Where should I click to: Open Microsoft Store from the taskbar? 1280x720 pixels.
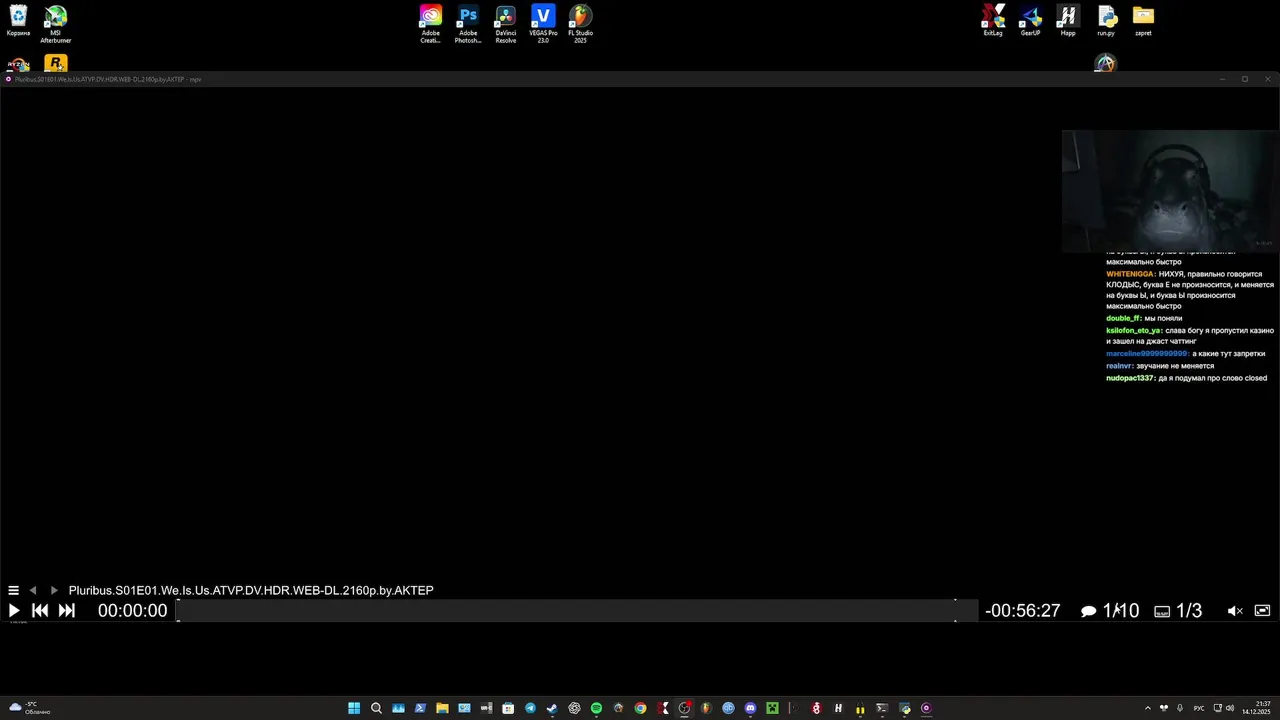click(508, 708)
